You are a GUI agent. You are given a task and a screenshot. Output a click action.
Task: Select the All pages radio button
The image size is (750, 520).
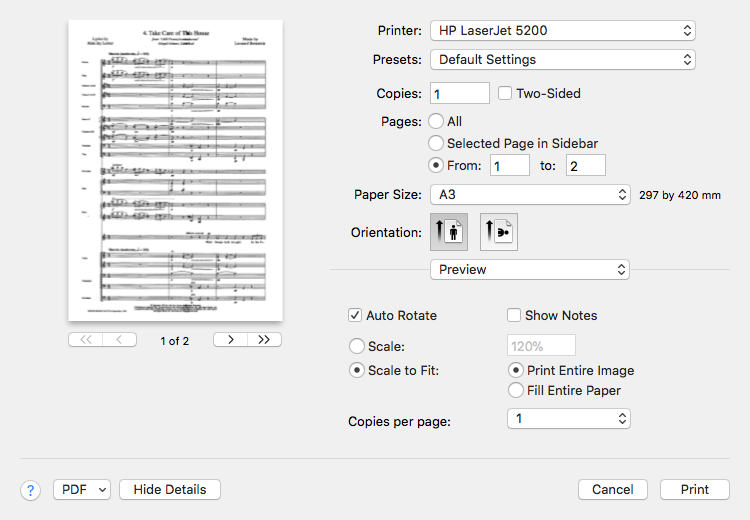click(436, 121)
